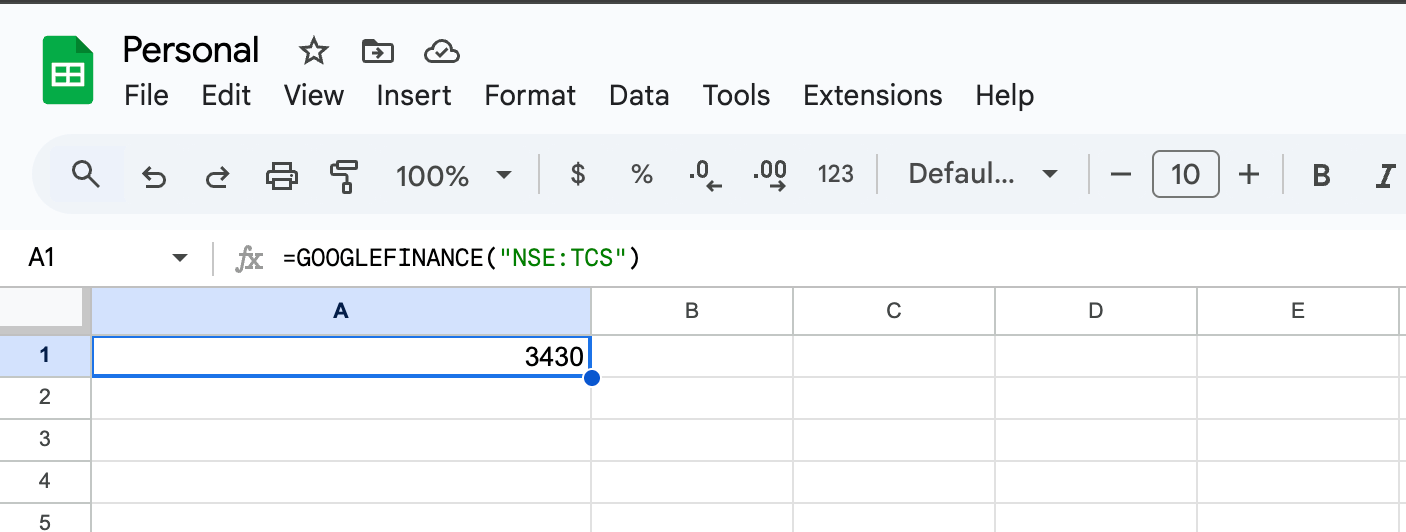The image size is (1406, 532).
Task: Open the Format menu
Action: pos(530,96)
